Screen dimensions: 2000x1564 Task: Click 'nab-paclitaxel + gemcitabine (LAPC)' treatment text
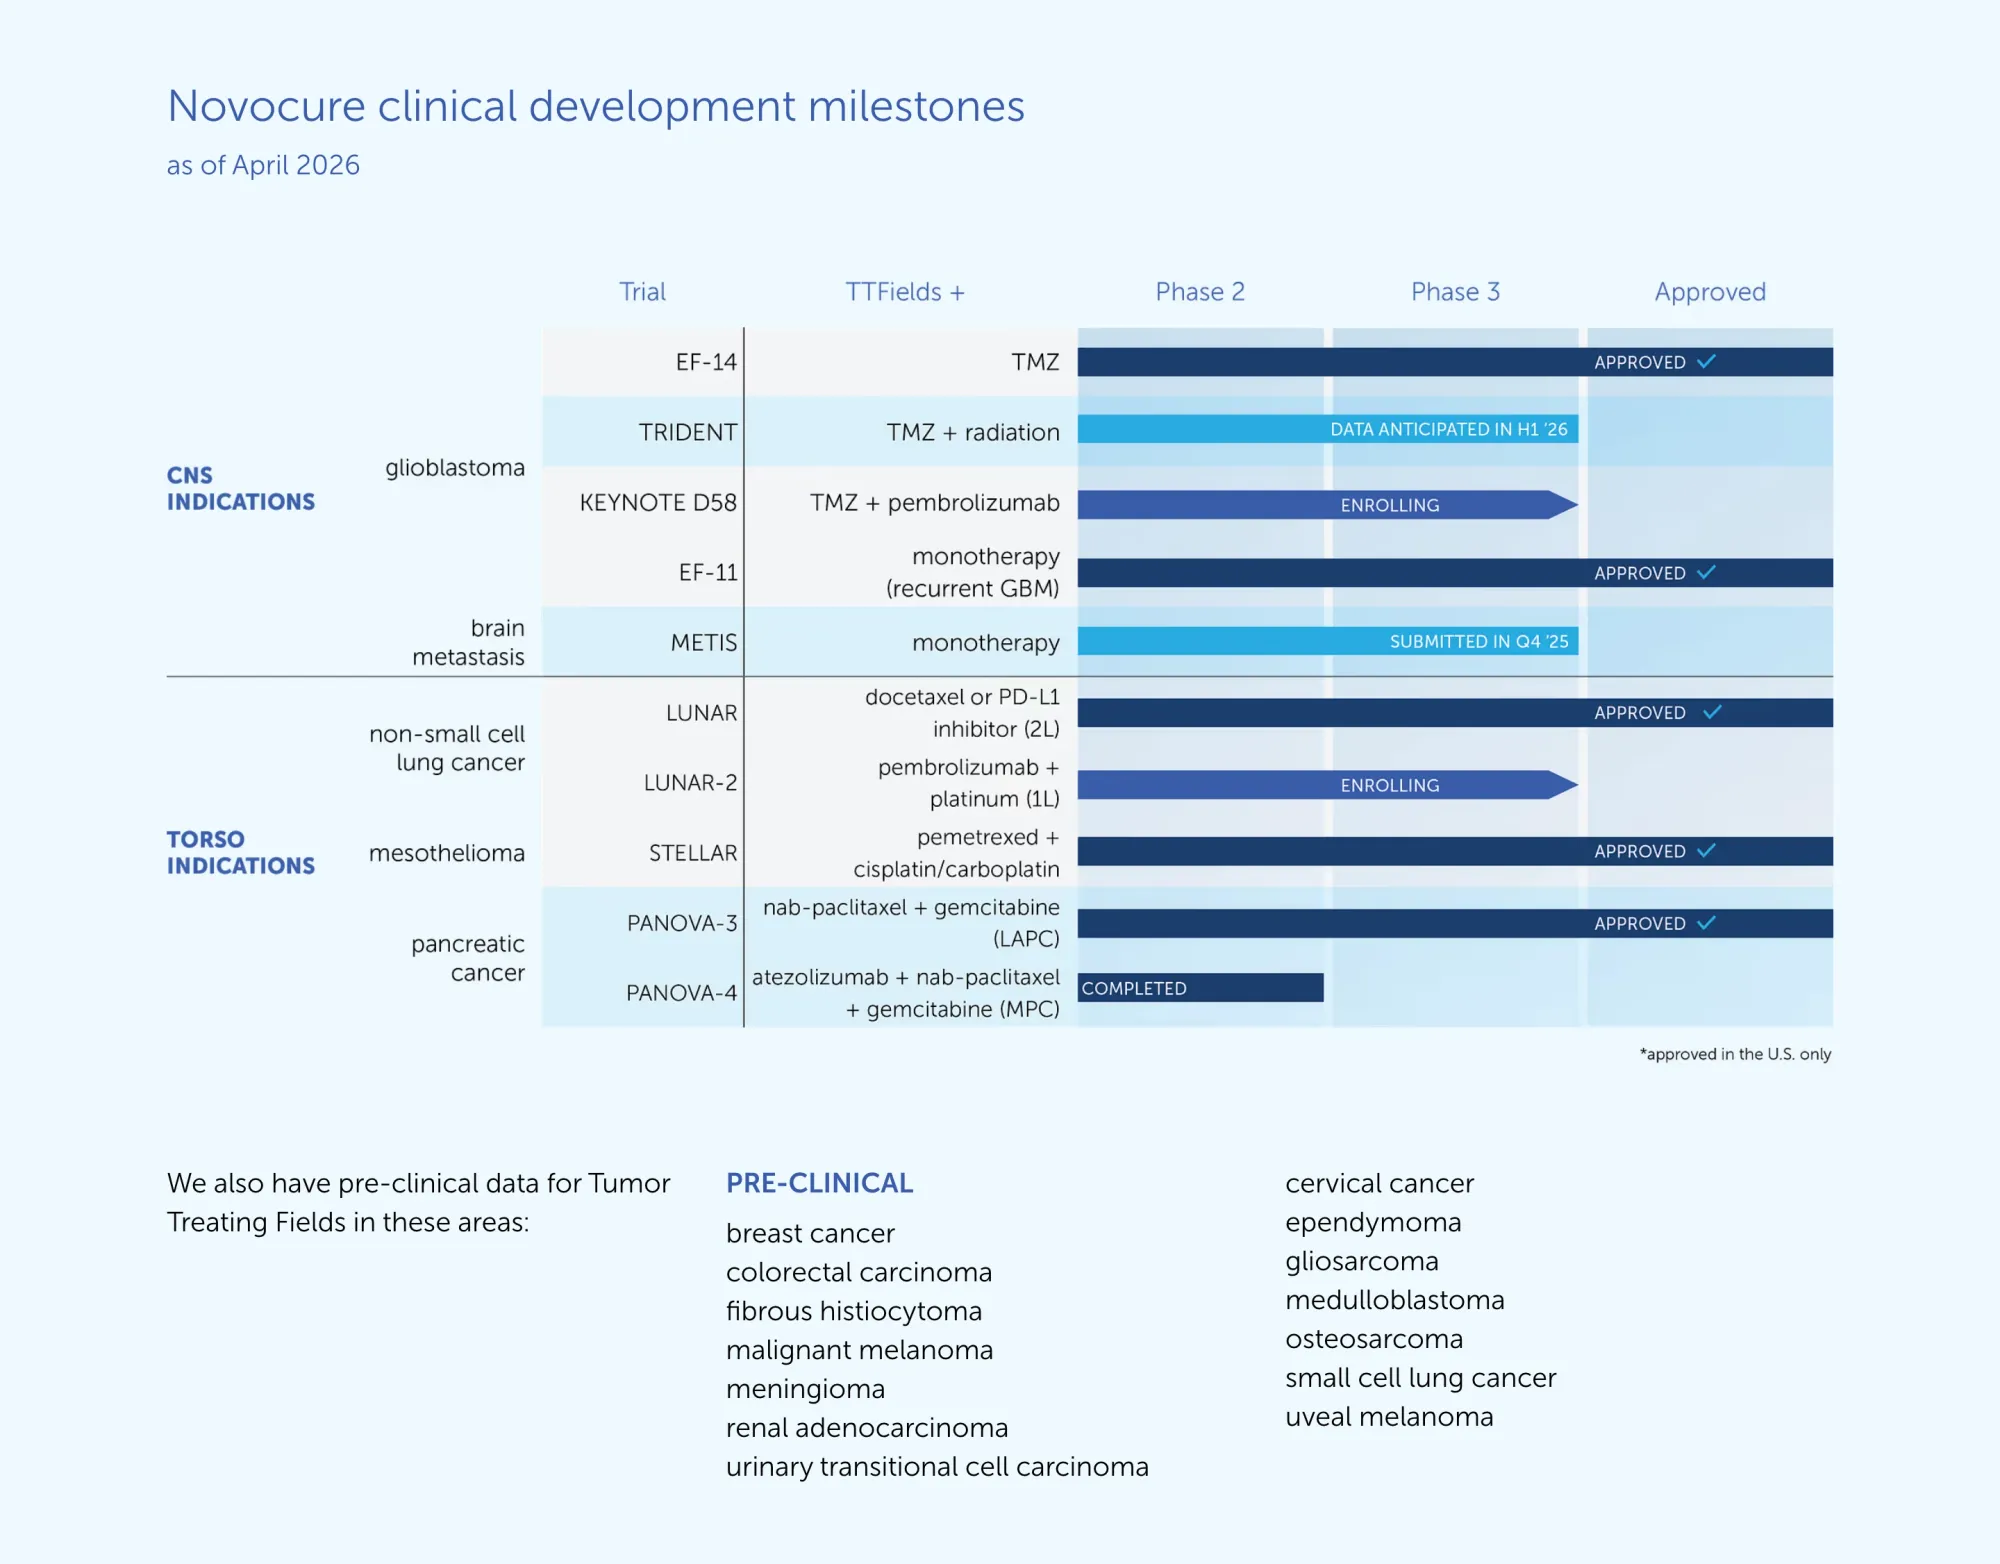tap(911, 923)
